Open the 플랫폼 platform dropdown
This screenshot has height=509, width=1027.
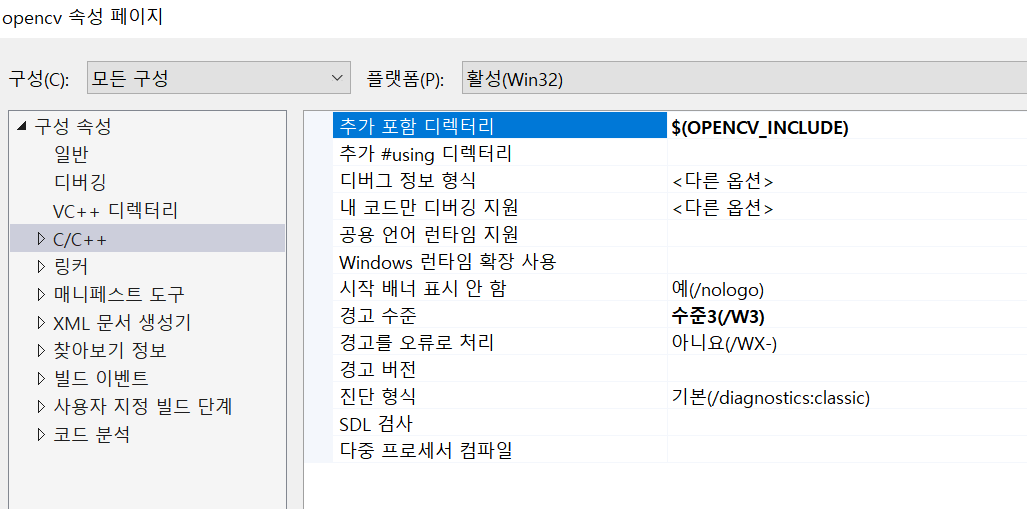coord(744,79)
